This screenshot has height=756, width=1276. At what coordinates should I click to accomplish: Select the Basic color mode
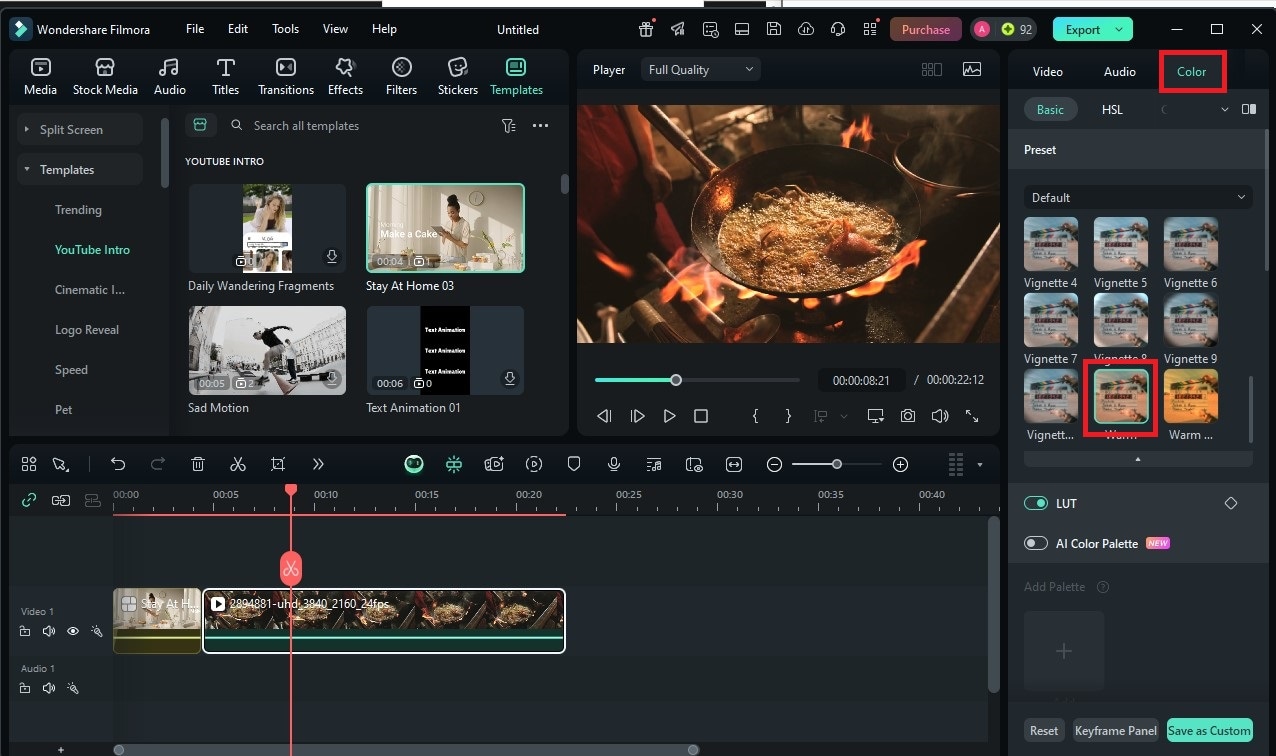click(x=1050, y=110)
